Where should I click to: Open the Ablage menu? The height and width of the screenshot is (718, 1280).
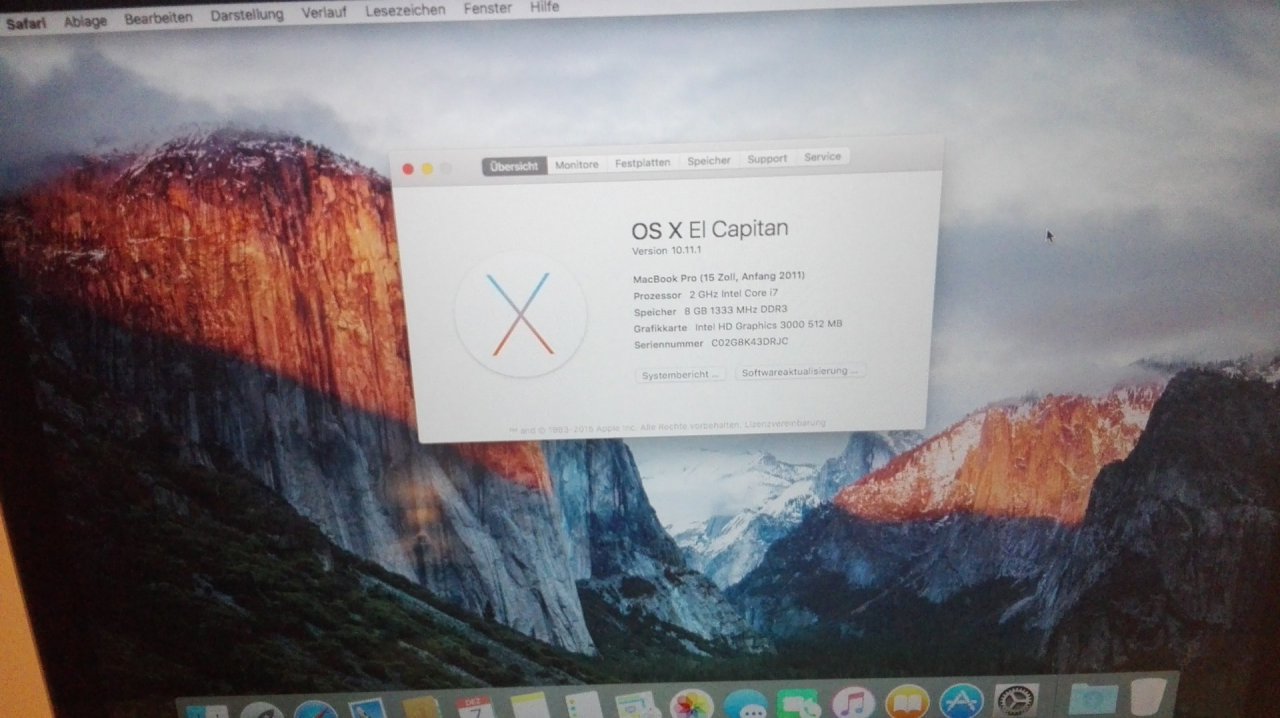click(x=85, y=20)
